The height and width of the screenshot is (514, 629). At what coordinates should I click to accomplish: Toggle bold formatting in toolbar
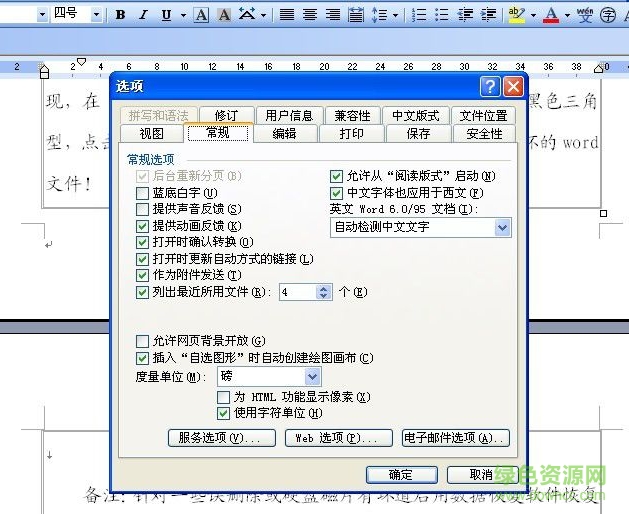point(120,15)
